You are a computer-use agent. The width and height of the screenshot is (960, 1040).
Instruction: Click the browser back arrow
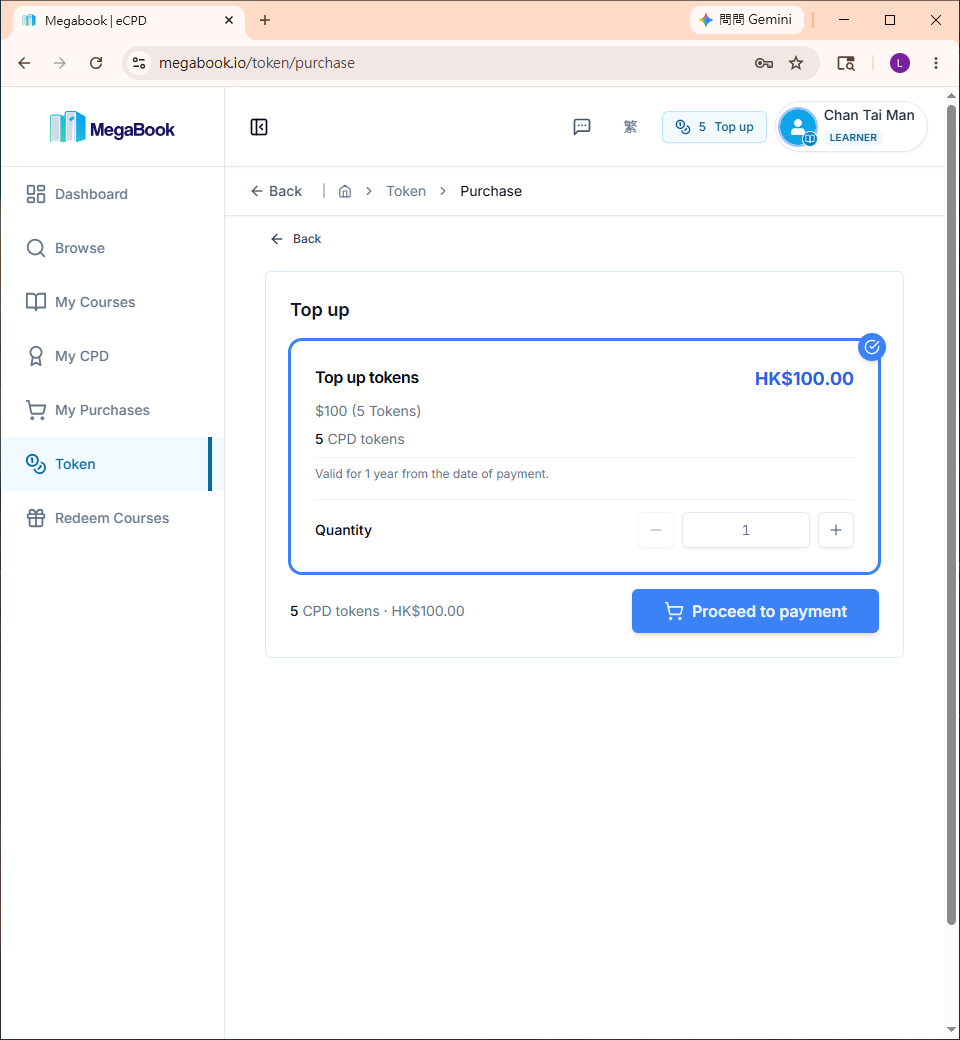(25, 63)
